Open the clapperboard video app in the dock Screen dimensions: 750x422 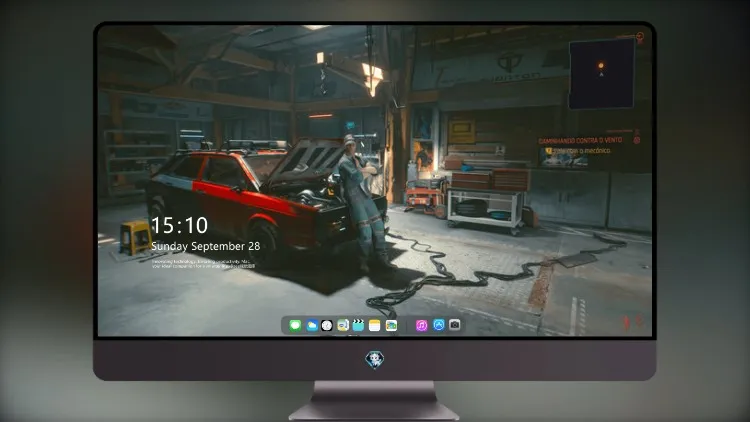(358, 325)
